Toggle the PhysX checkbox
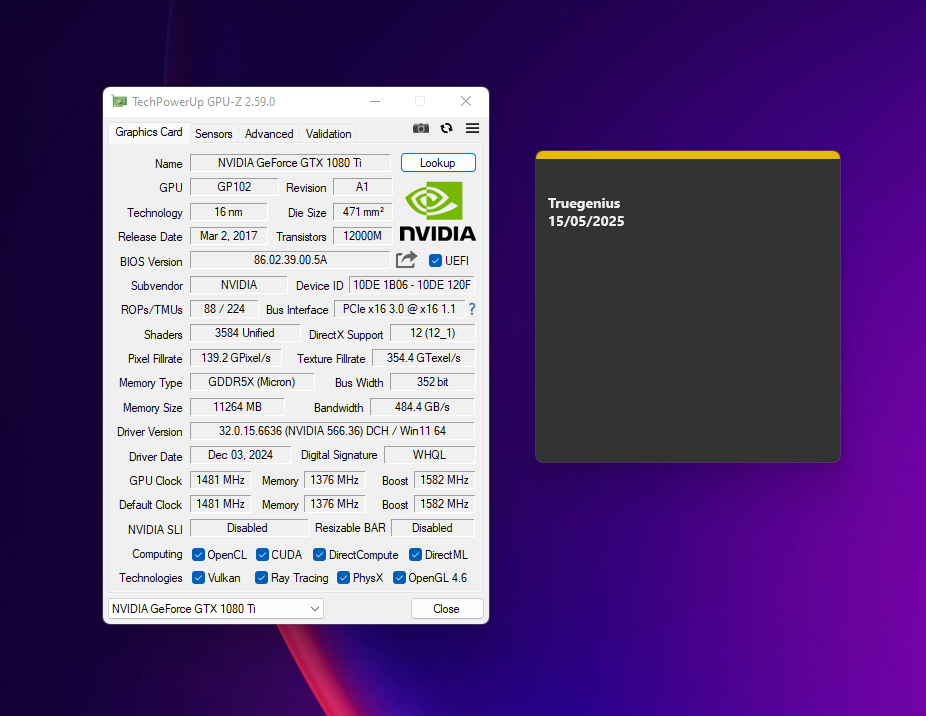Screen dimensions: 926x716 coord(343,578)
